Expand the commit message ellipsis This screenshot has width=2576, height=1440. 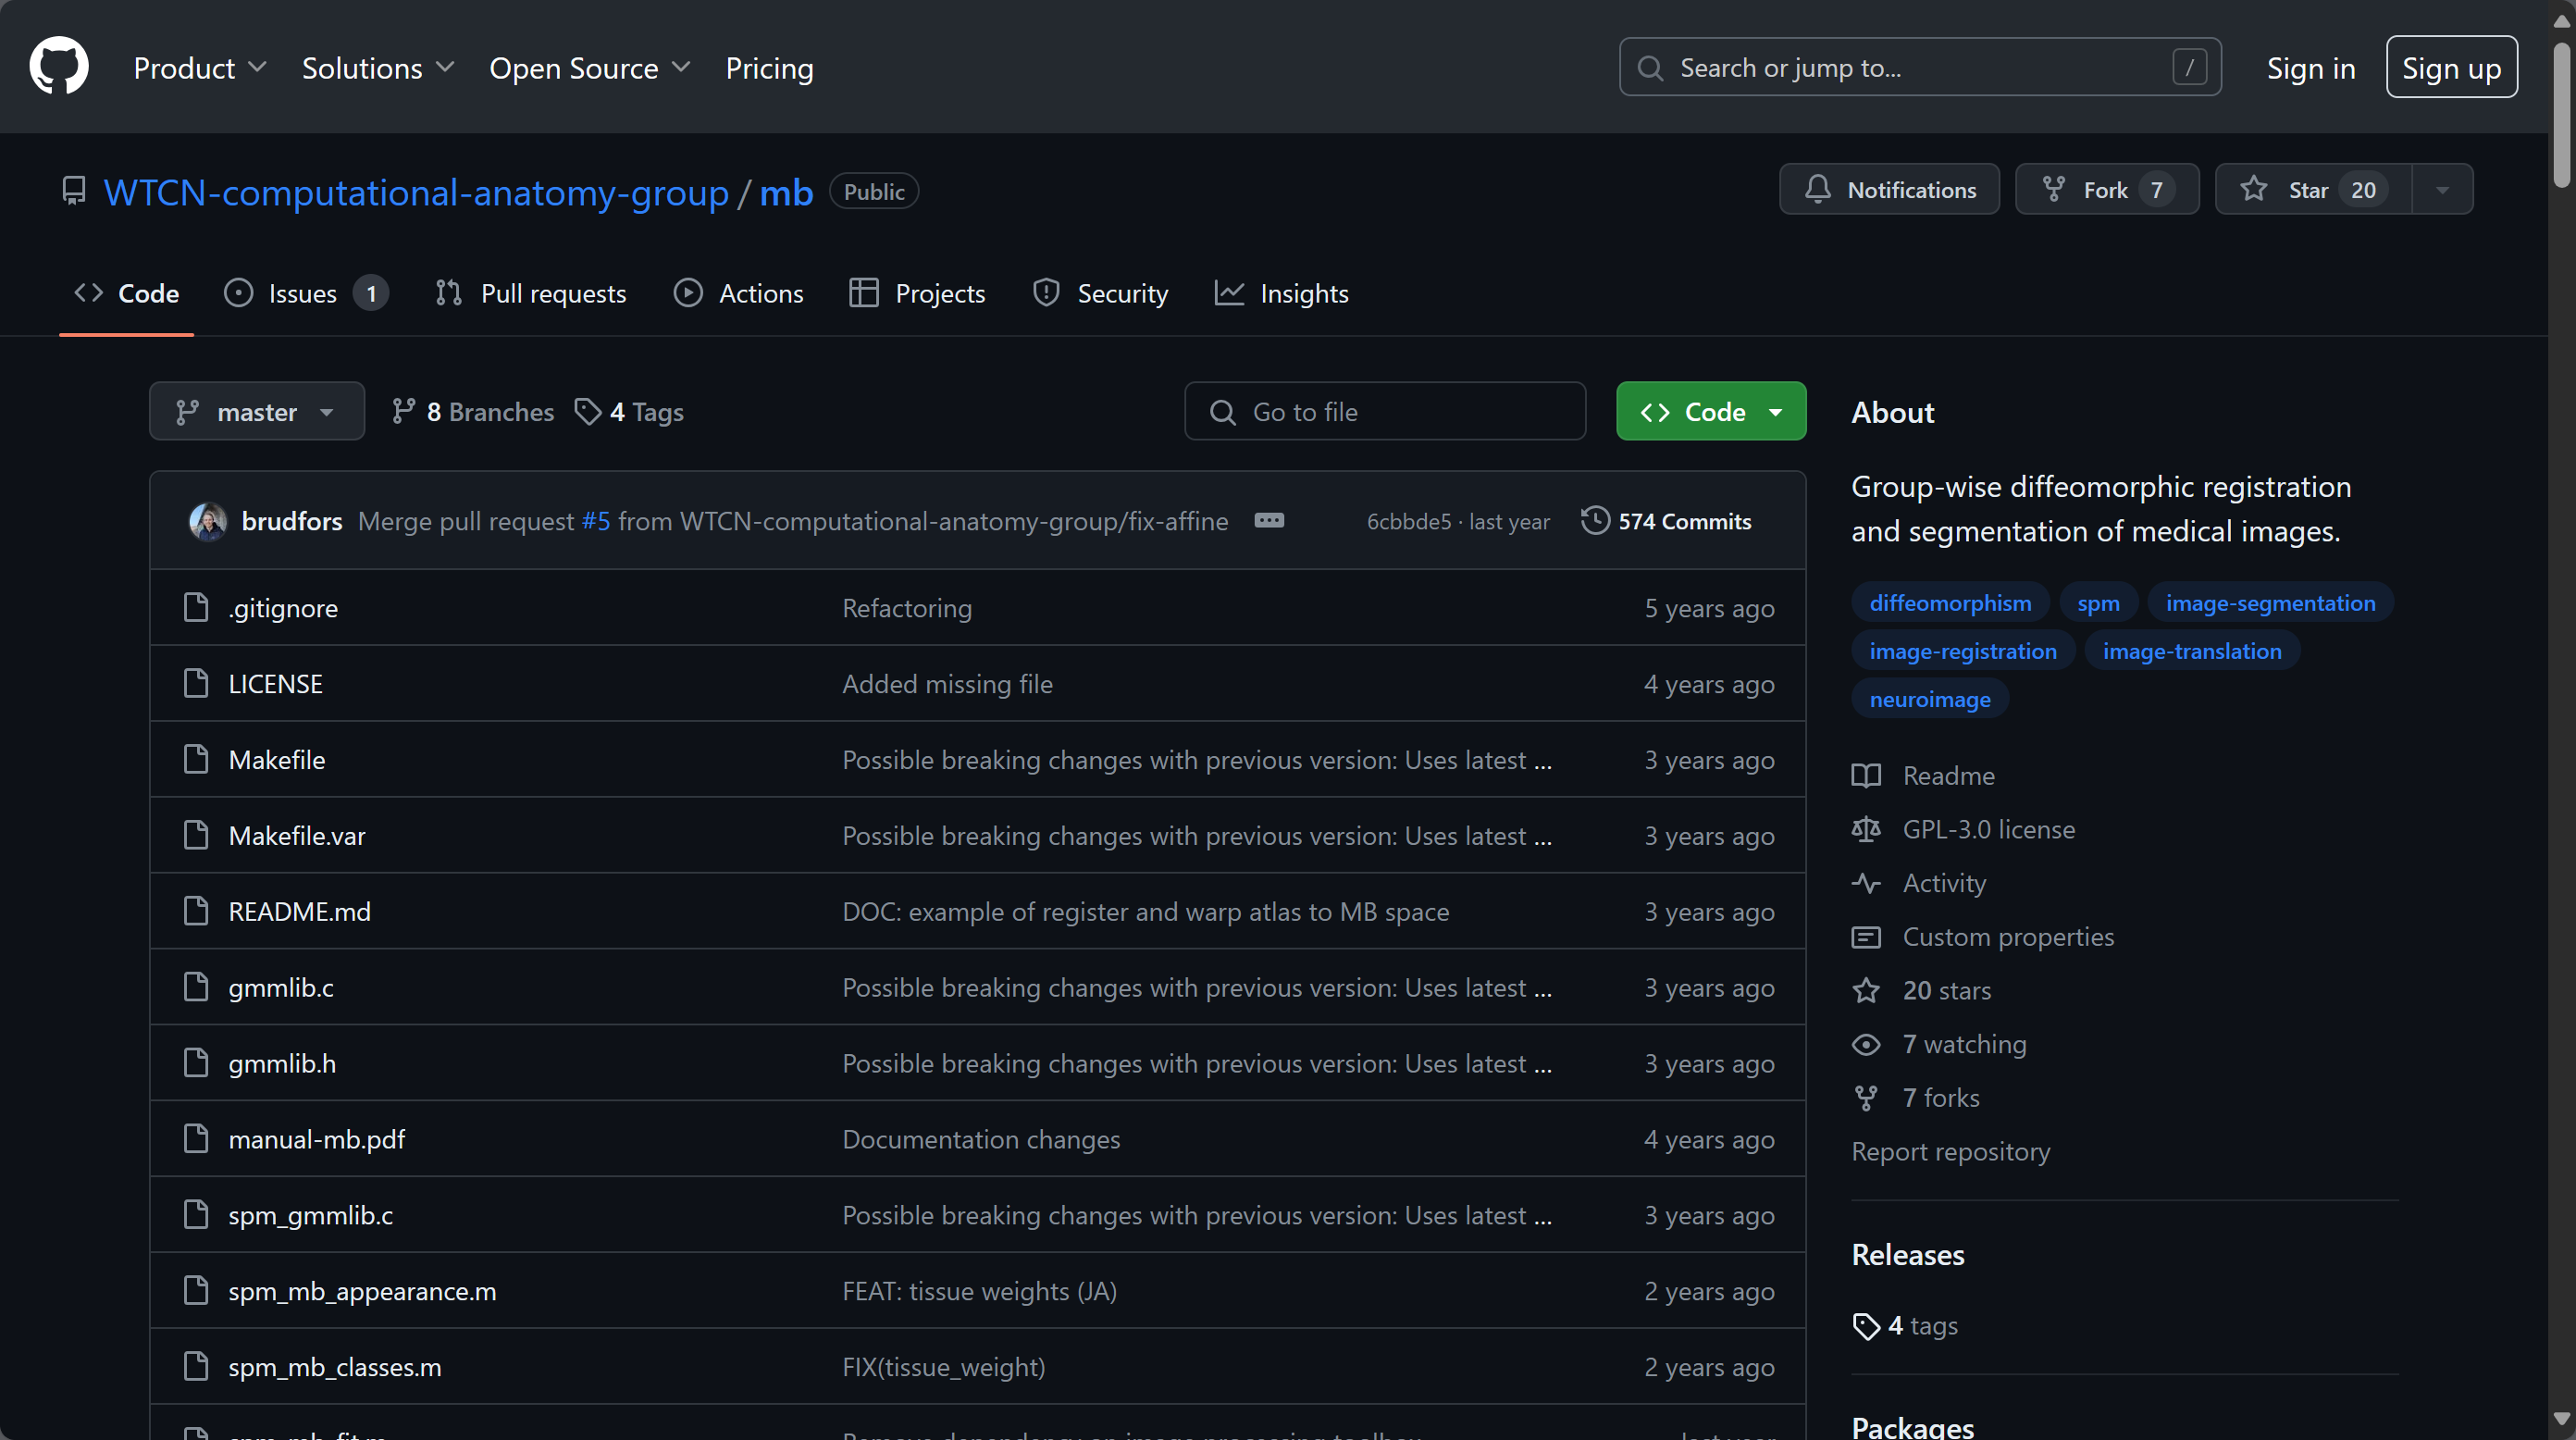pyautogui.click(x=1269, y=521)
